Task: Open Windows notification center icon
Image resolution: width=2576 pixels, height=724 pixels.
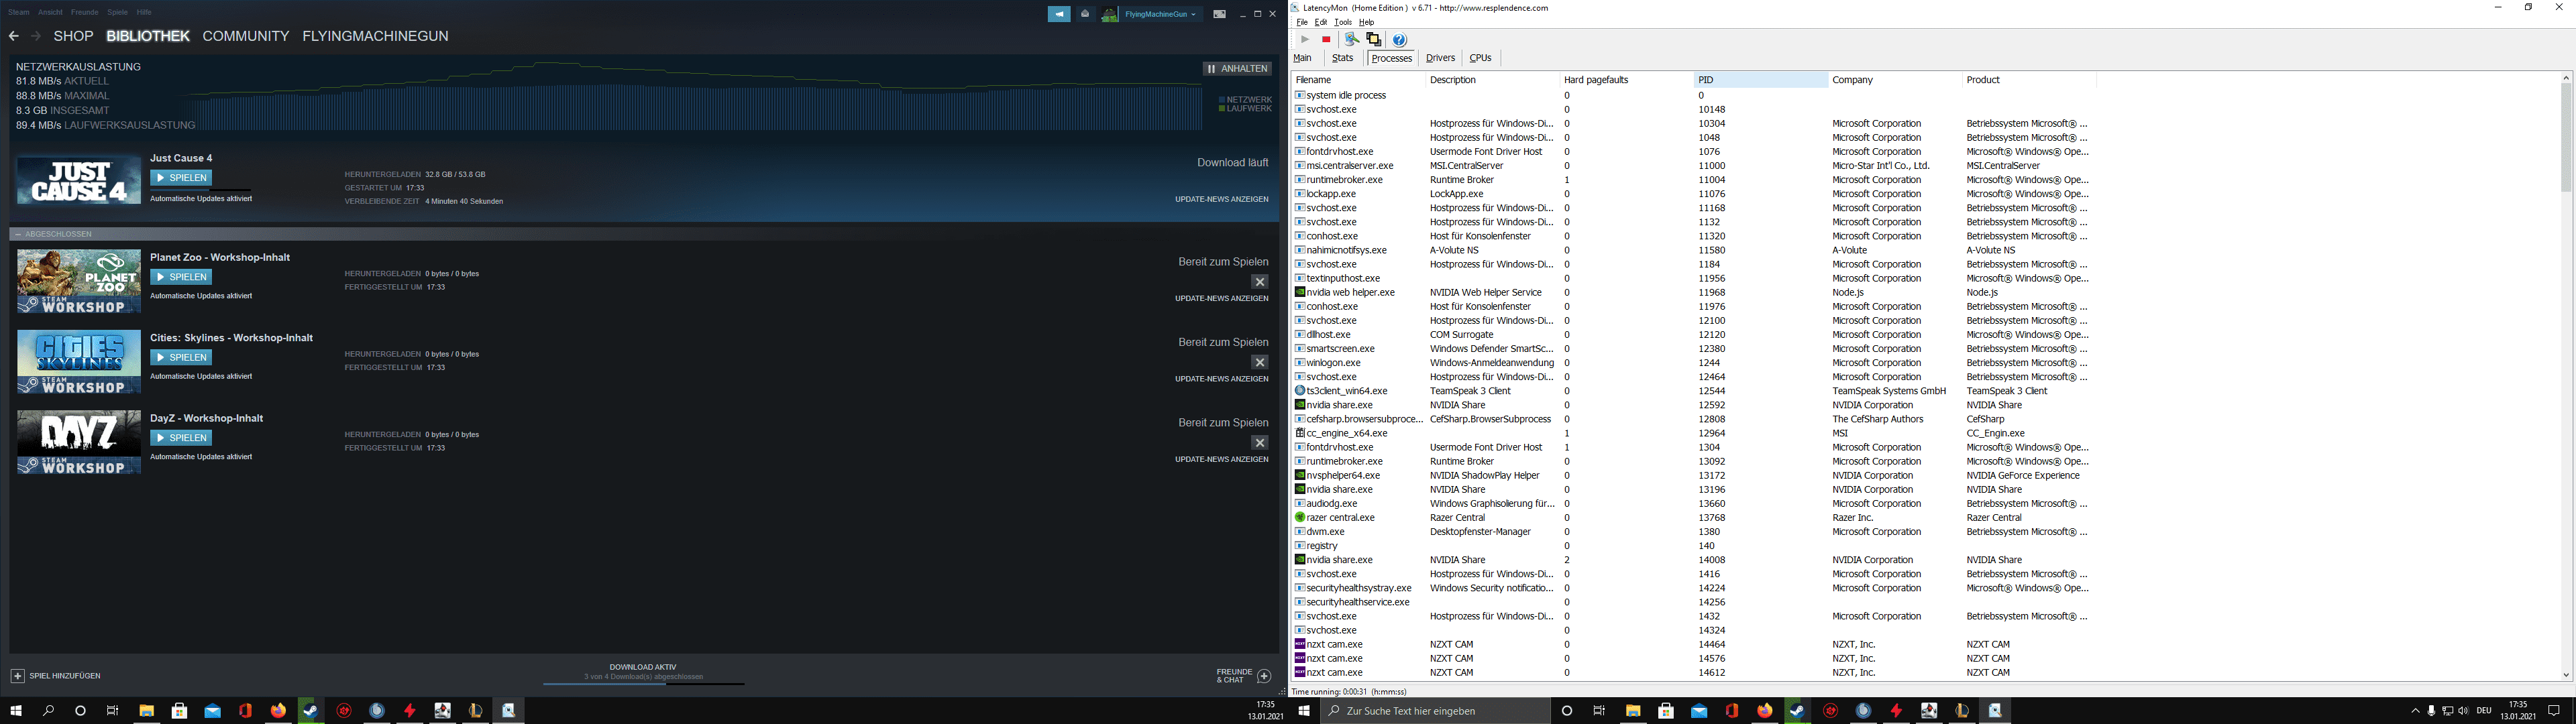Action: [x=2553, y=711]
